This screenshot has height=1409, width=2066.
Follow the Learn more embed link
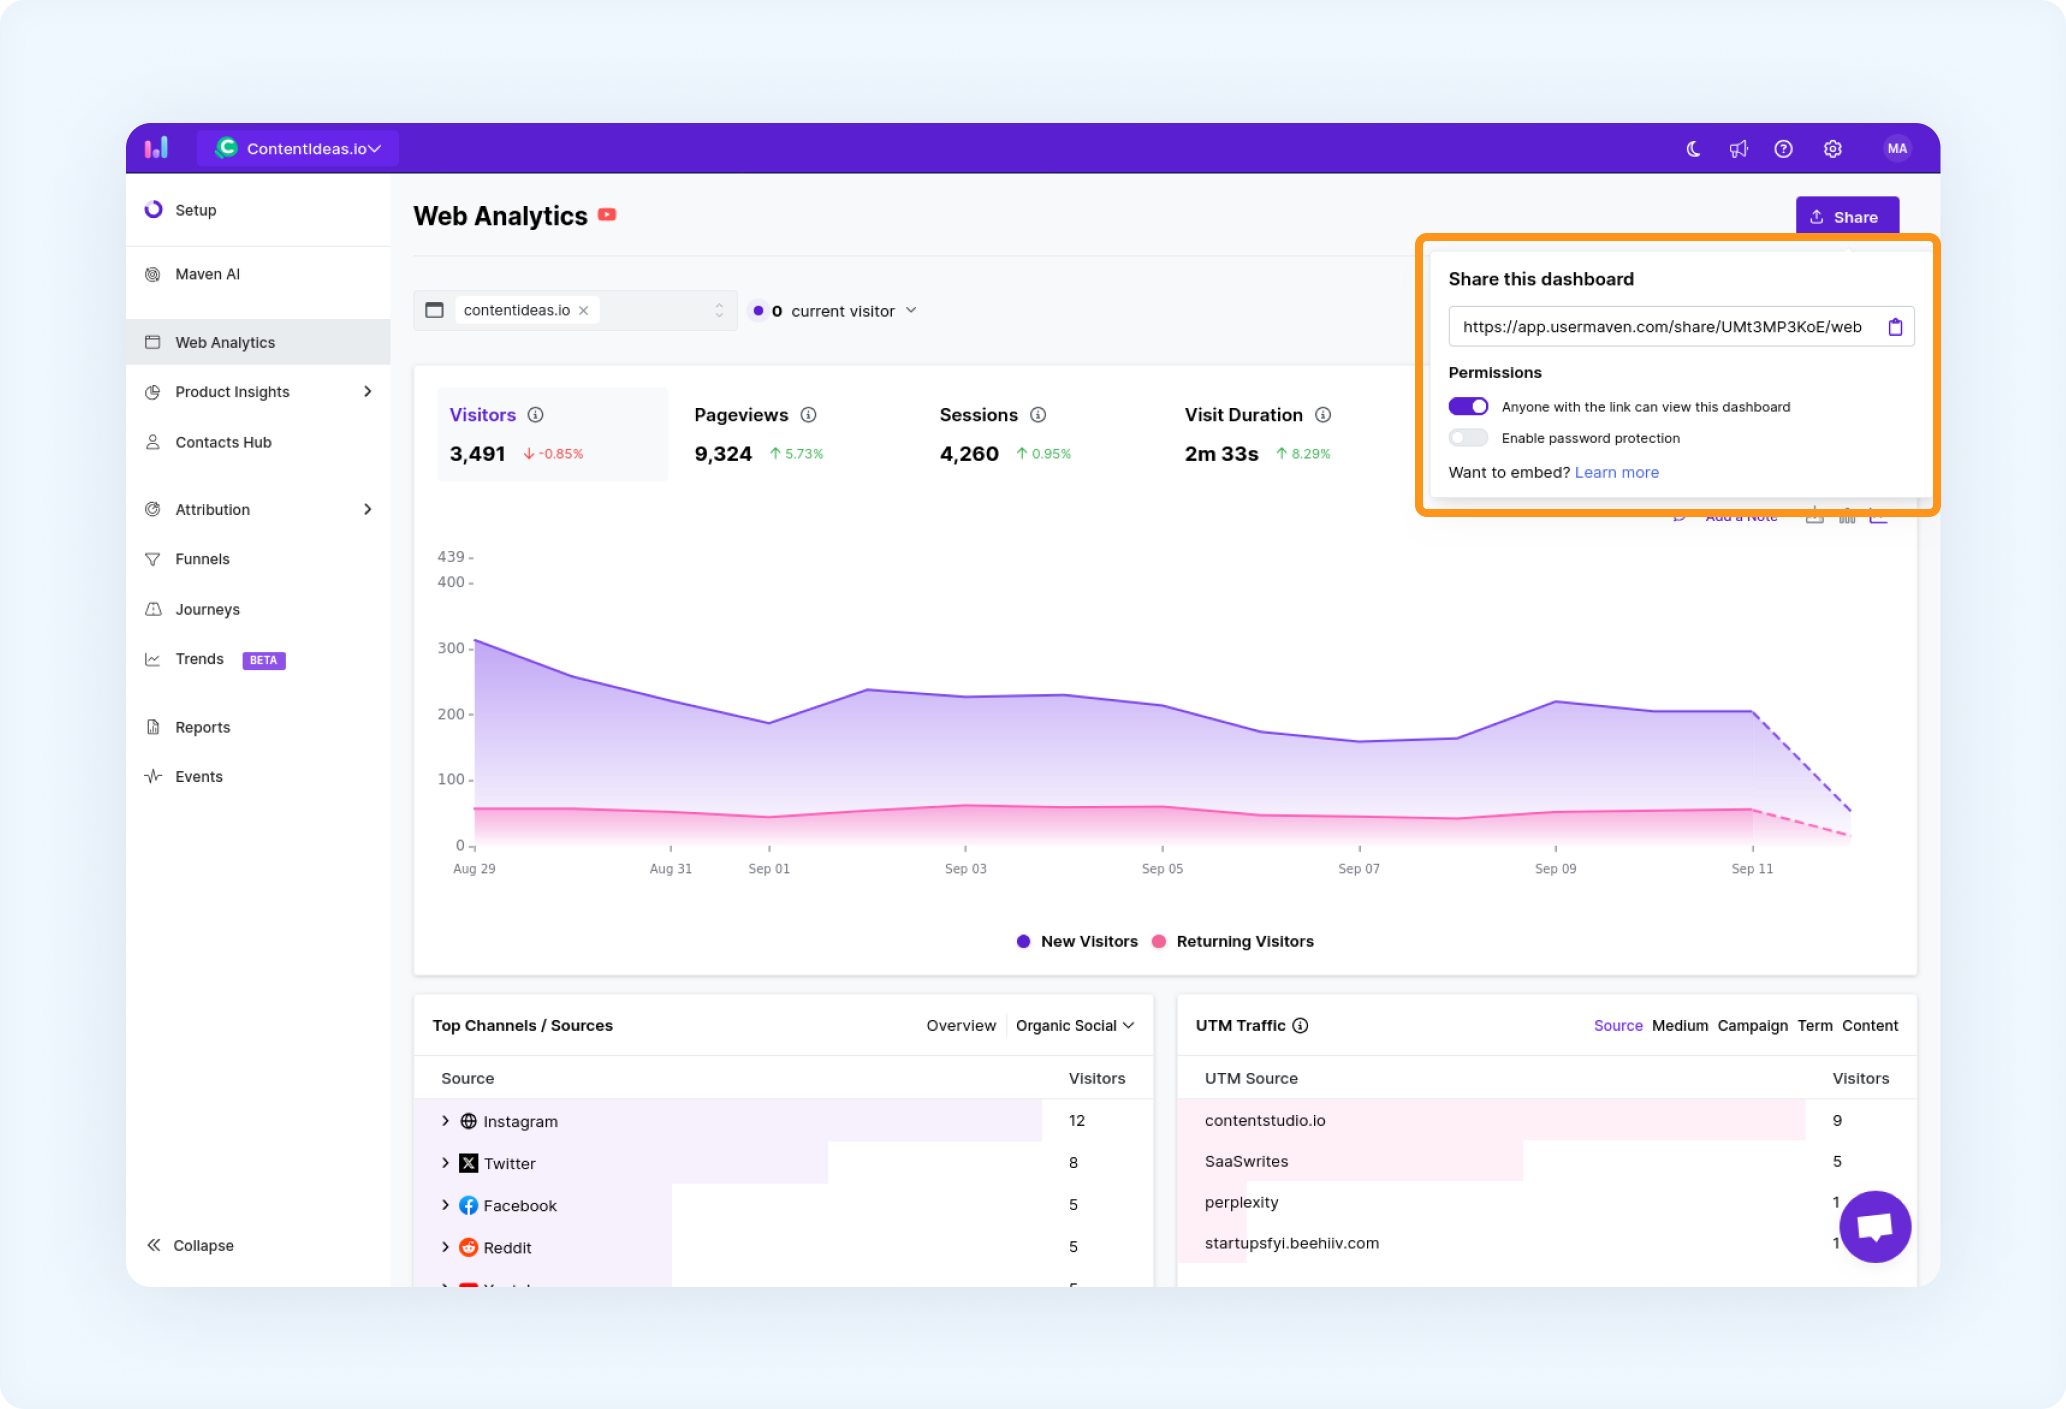1616,472
